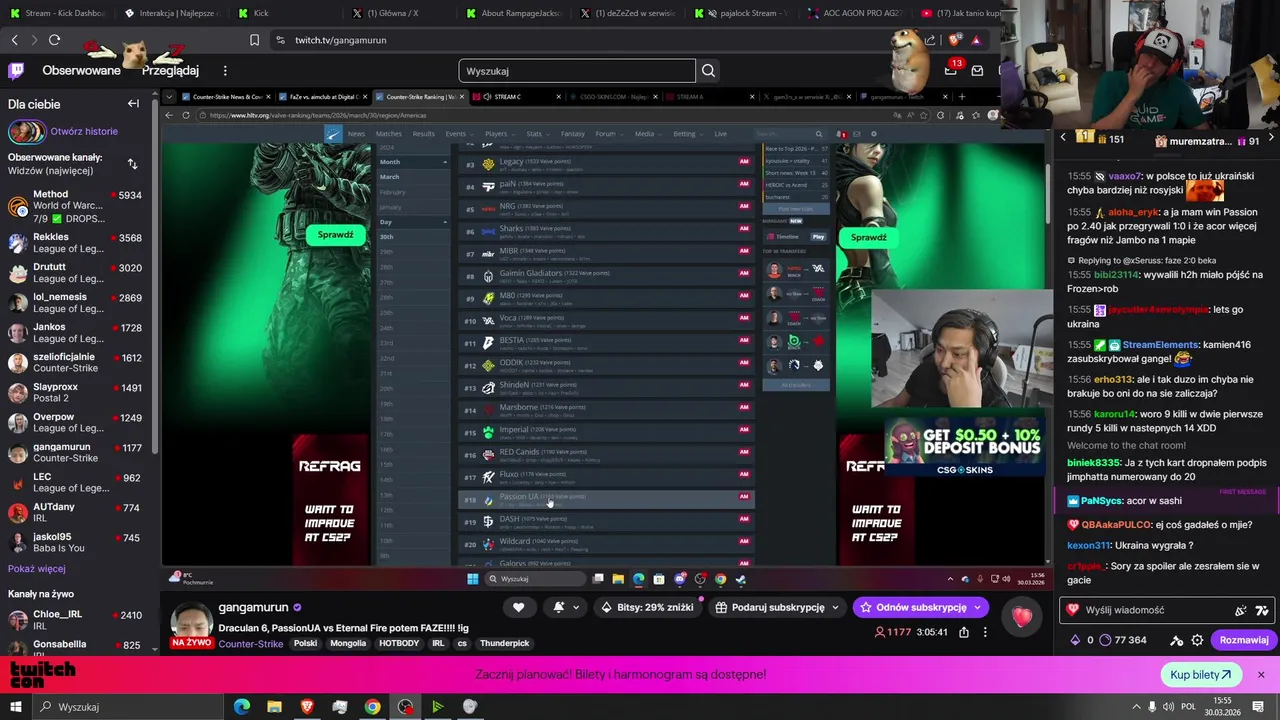Viewport: 1280px width, 720px height.
Task: Open the Przeglądaj tab
Action: tap(170, 71)
